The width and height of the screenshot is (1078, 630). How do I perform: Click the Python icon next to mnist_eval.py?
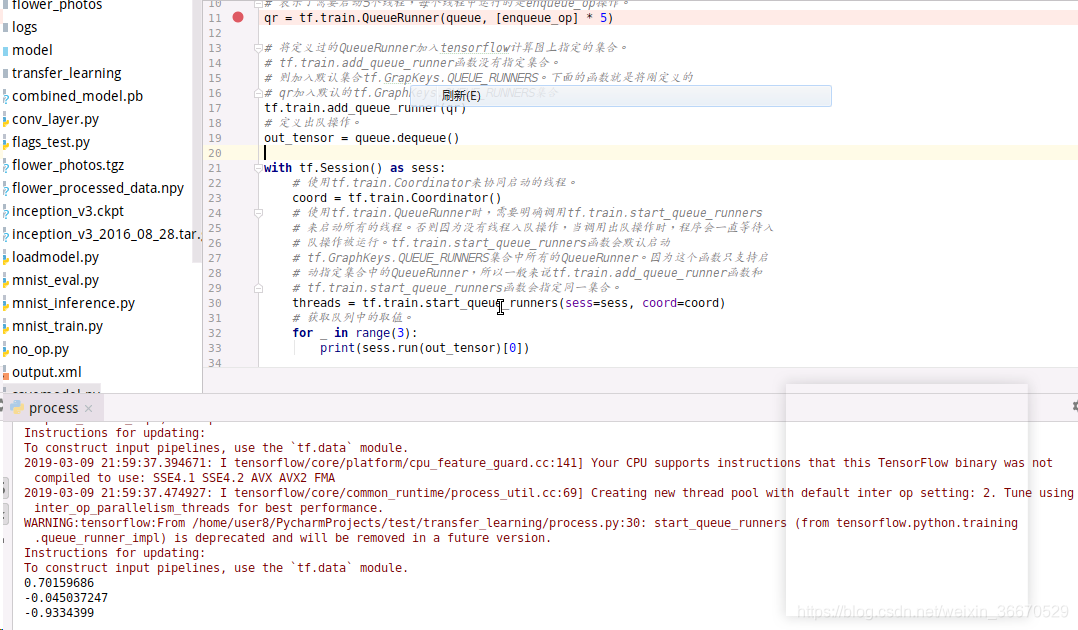[9, 279]
